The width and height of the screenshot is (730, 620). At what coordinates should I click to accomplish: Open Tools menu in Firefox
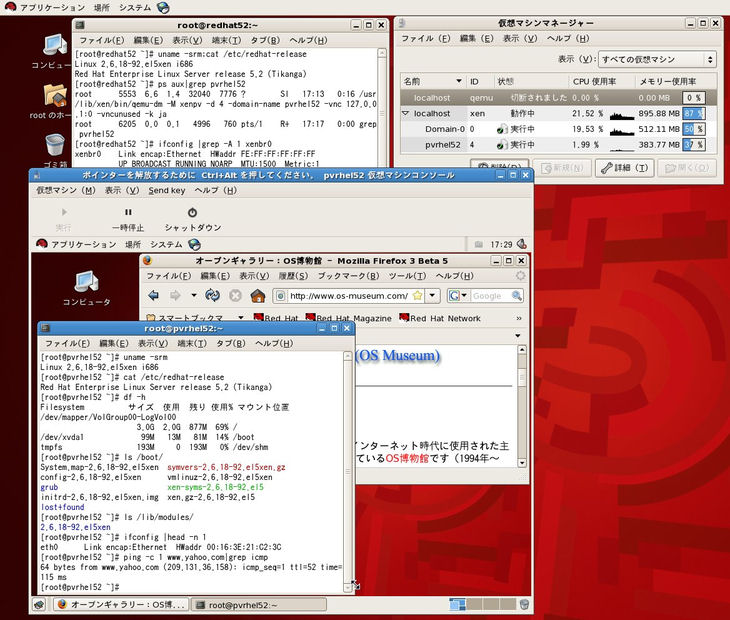407,276
